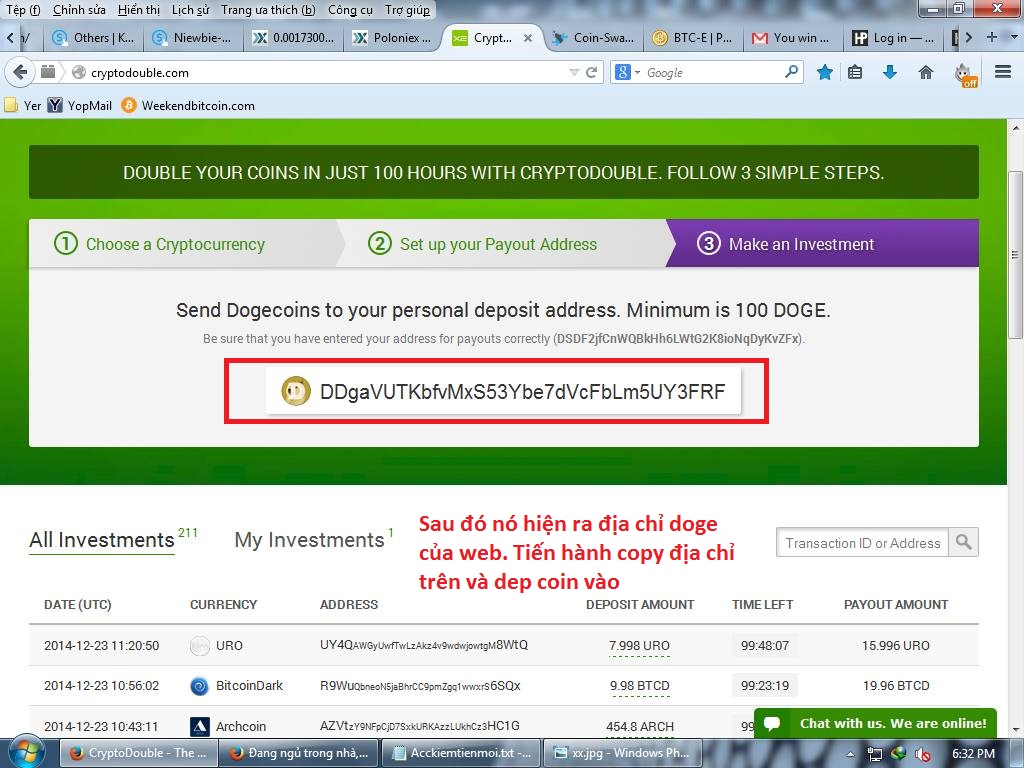Open Acckiemtienmoi.txt in the taskbar
Screen dimensions: 1024x768
[x=461, y=753]
